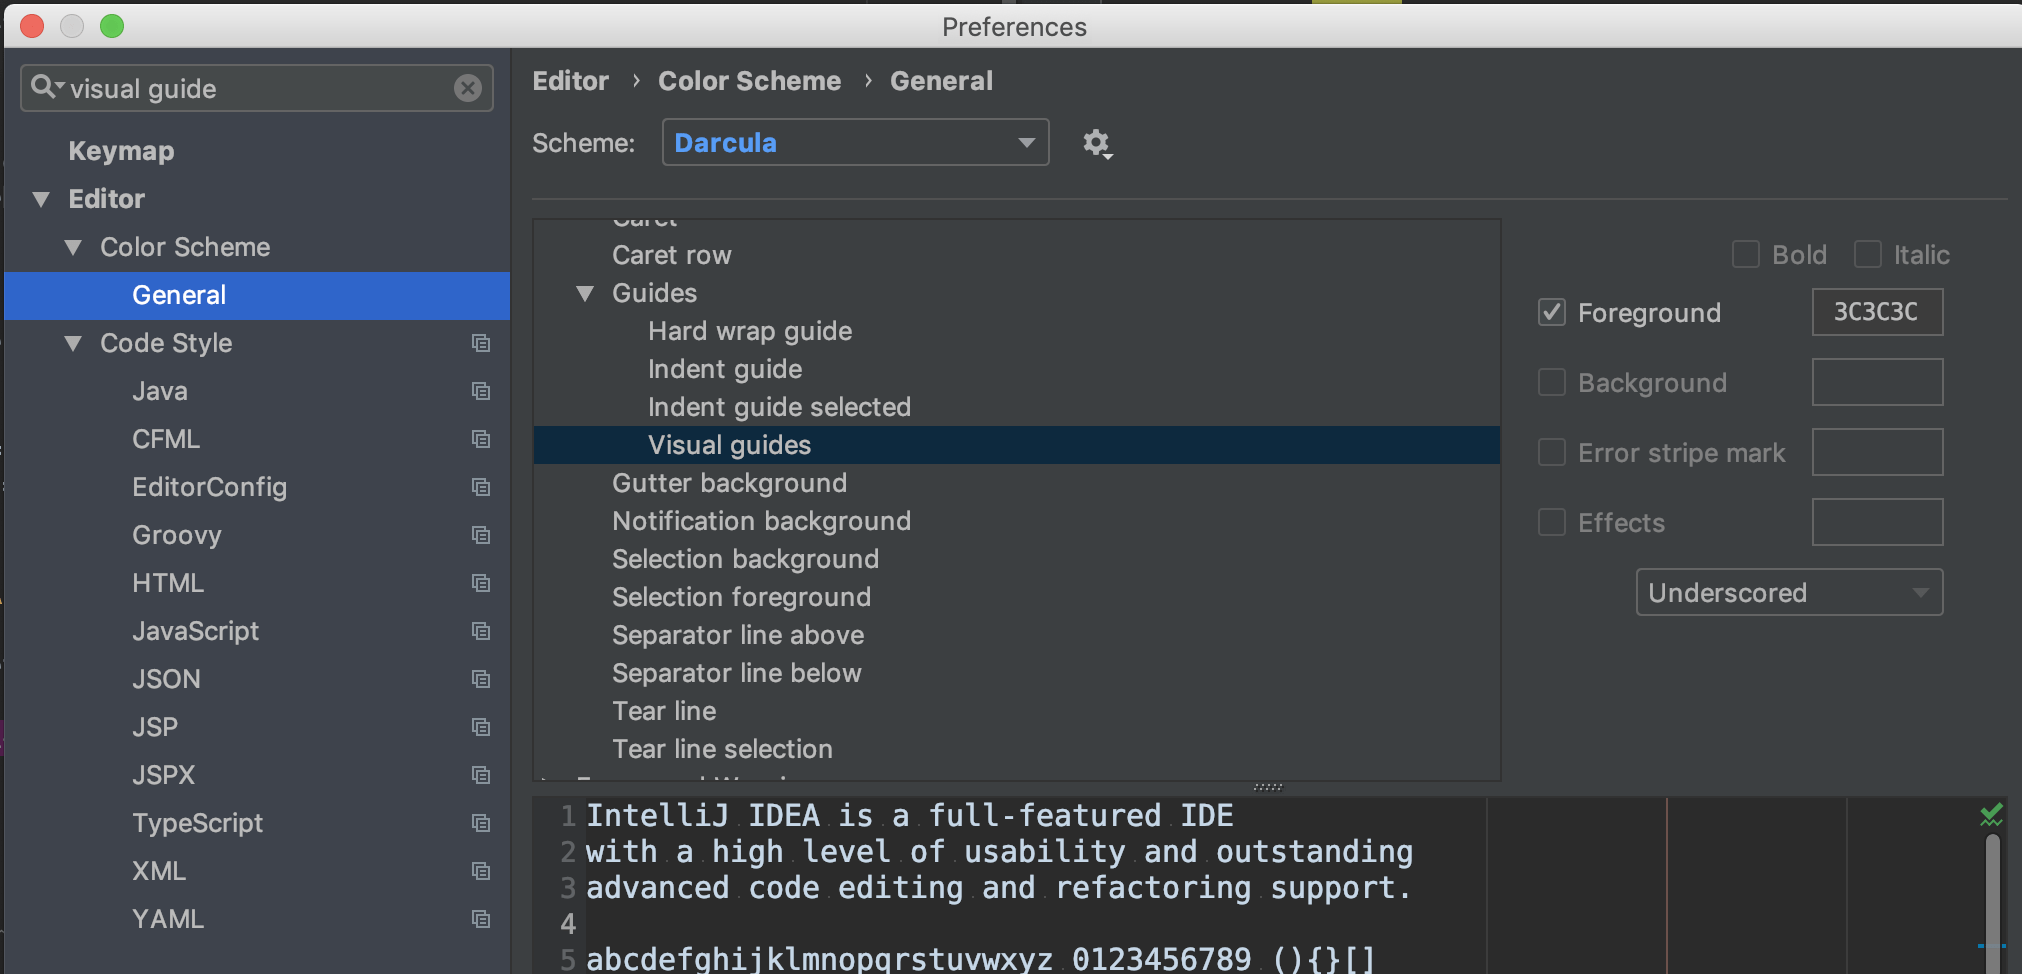Open the Scheme dropdown

point(853,142)
